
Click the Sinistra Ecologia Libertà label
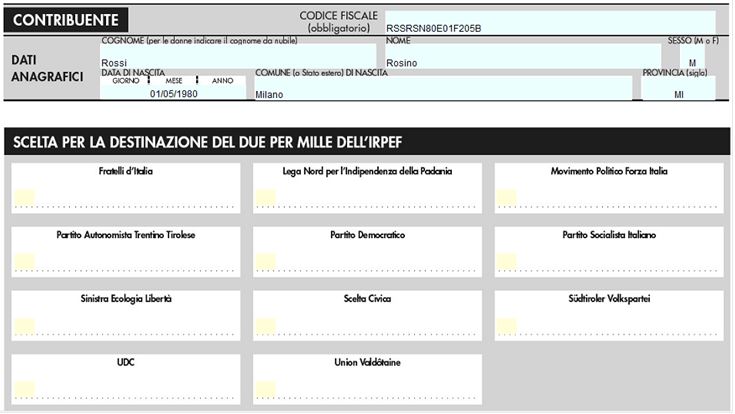(x=126, y=299)
